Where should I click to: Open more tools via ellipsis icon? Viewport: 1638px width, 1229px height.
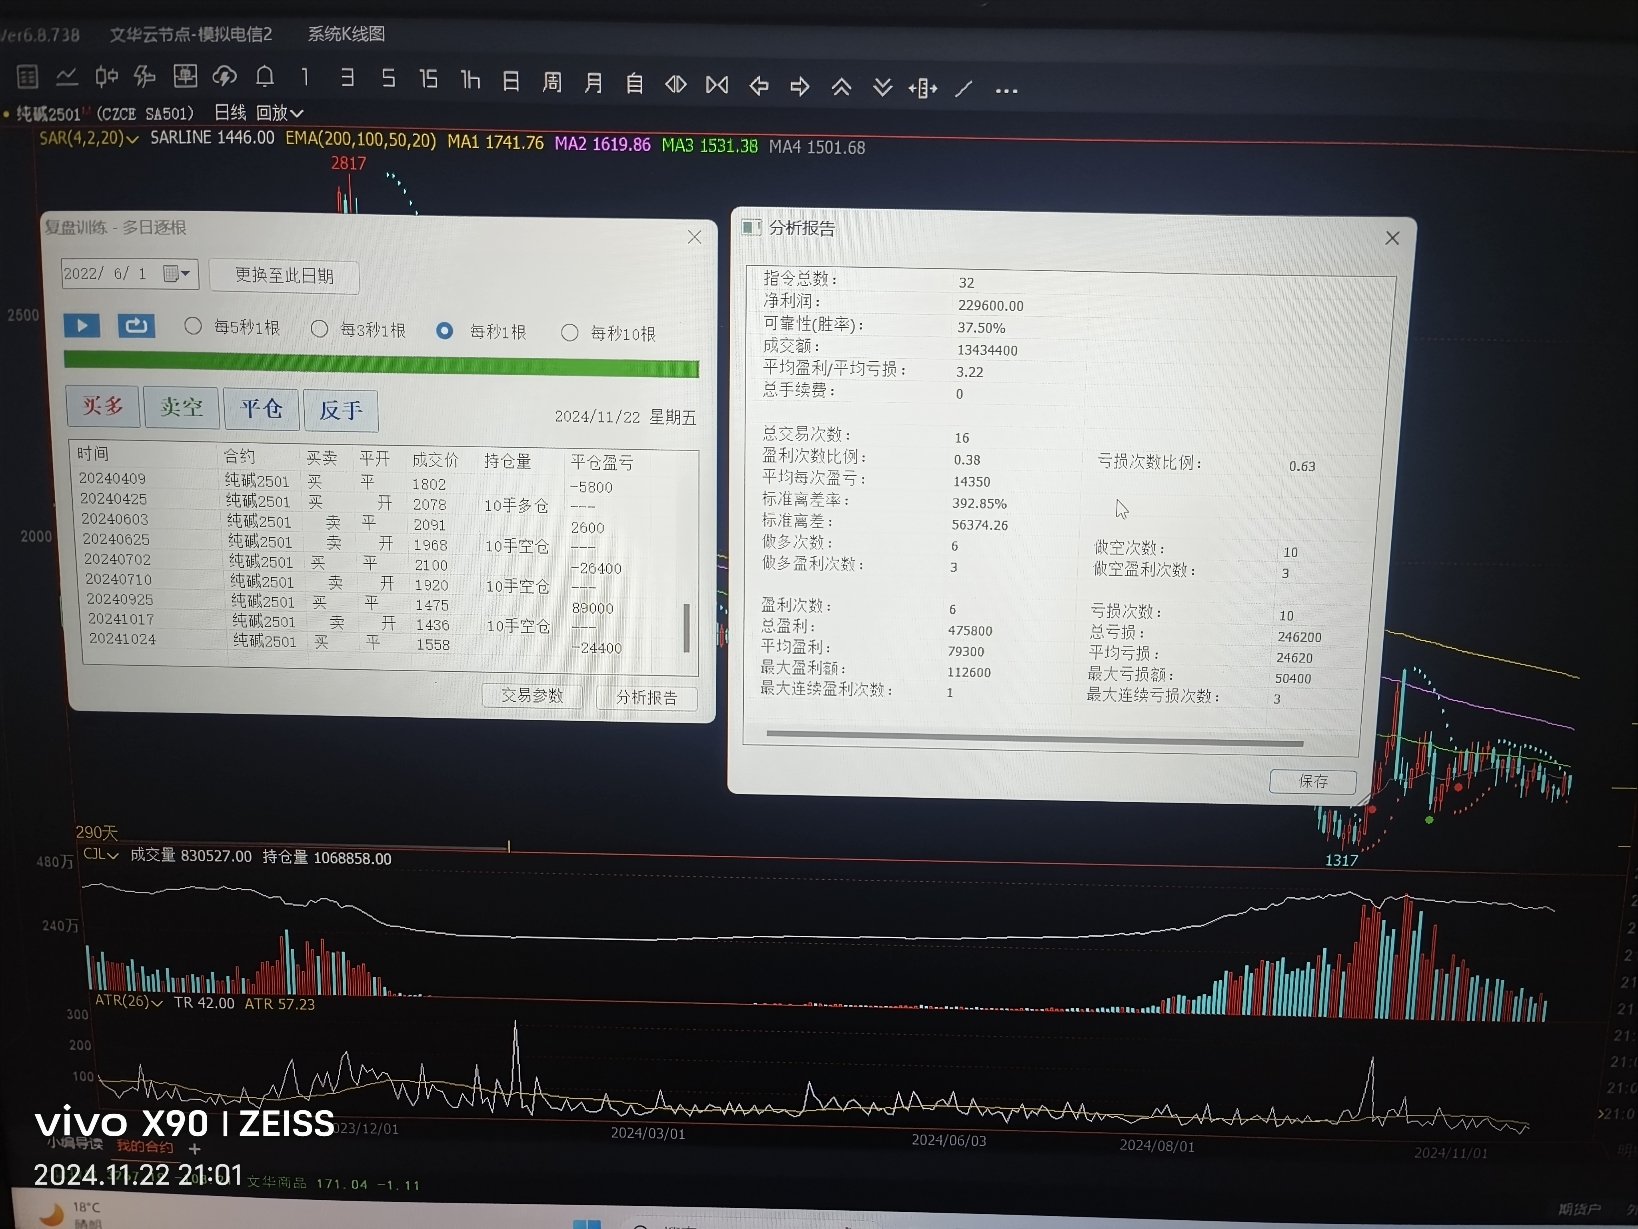1006,90
